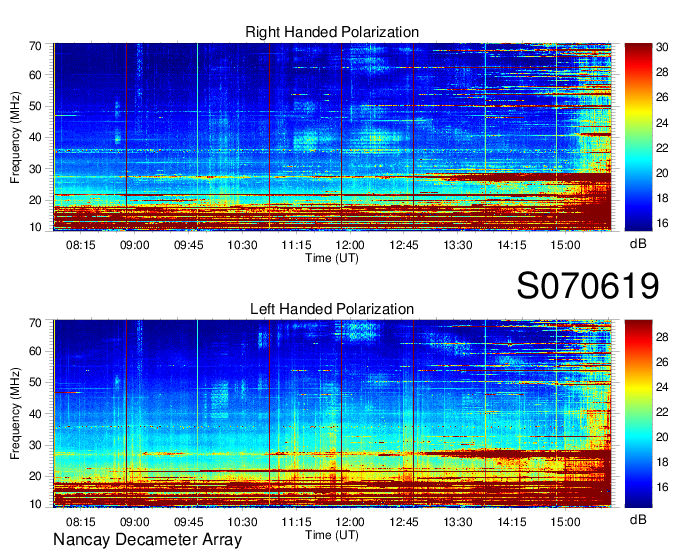This screenshot has width=680, height=552.
Task: Click the 26 value on the lower color bar
Action: pos(662,362)
